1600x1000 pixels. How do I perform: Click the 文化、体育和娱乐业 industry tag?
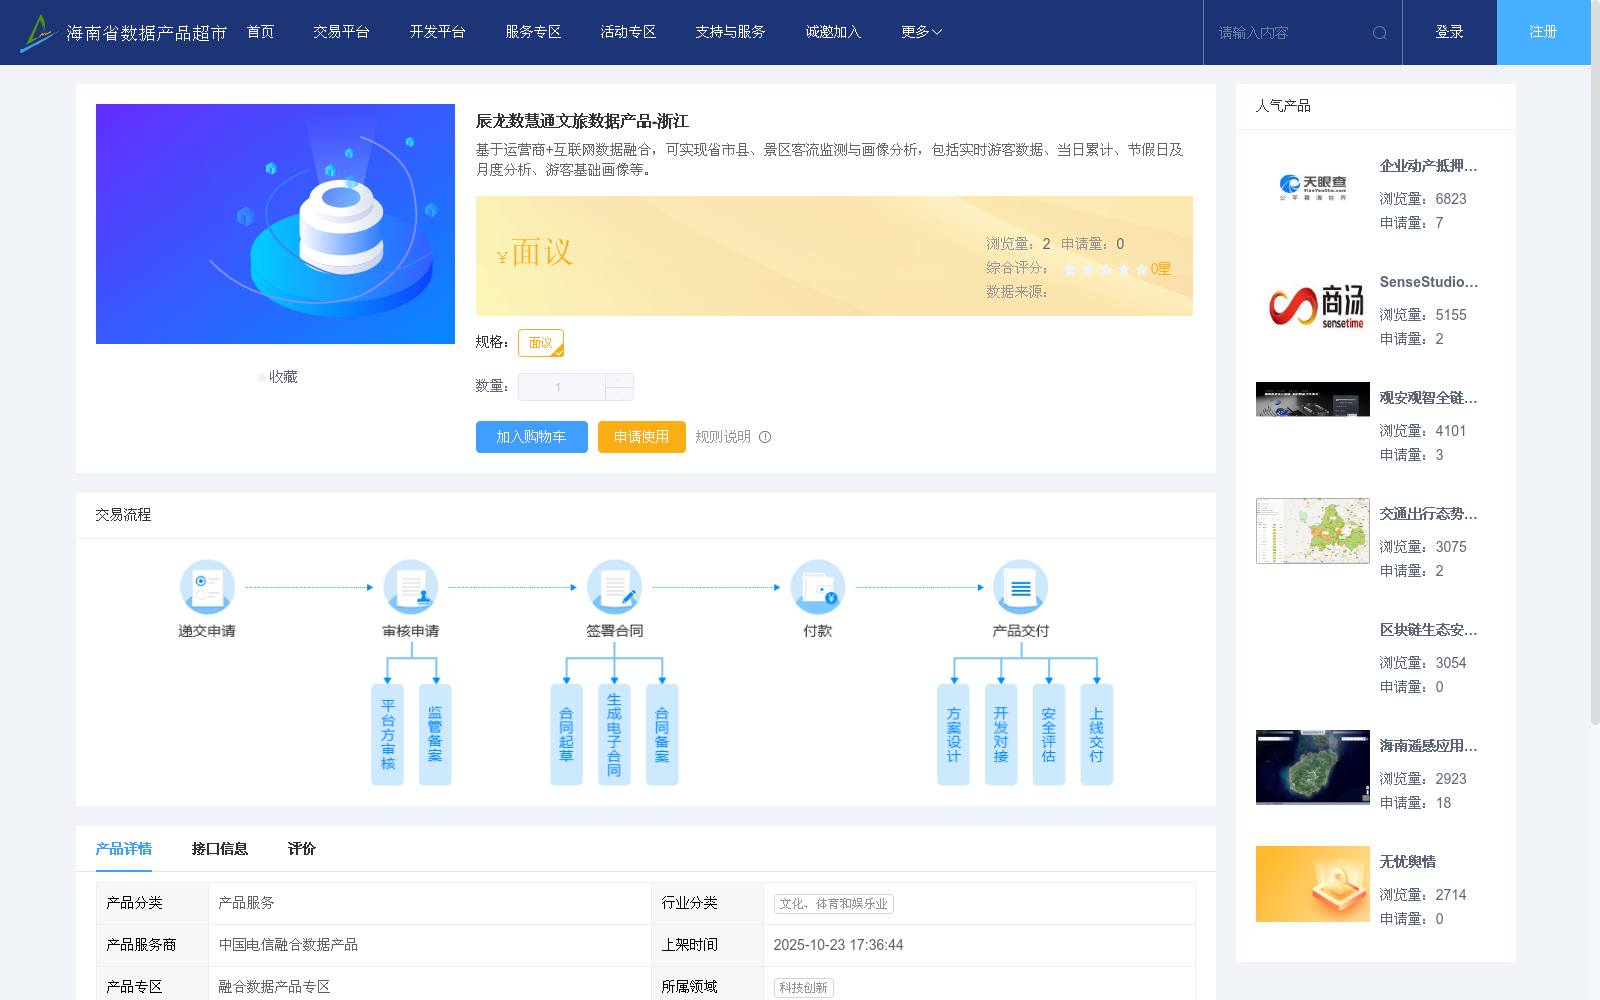click(834, 904)
